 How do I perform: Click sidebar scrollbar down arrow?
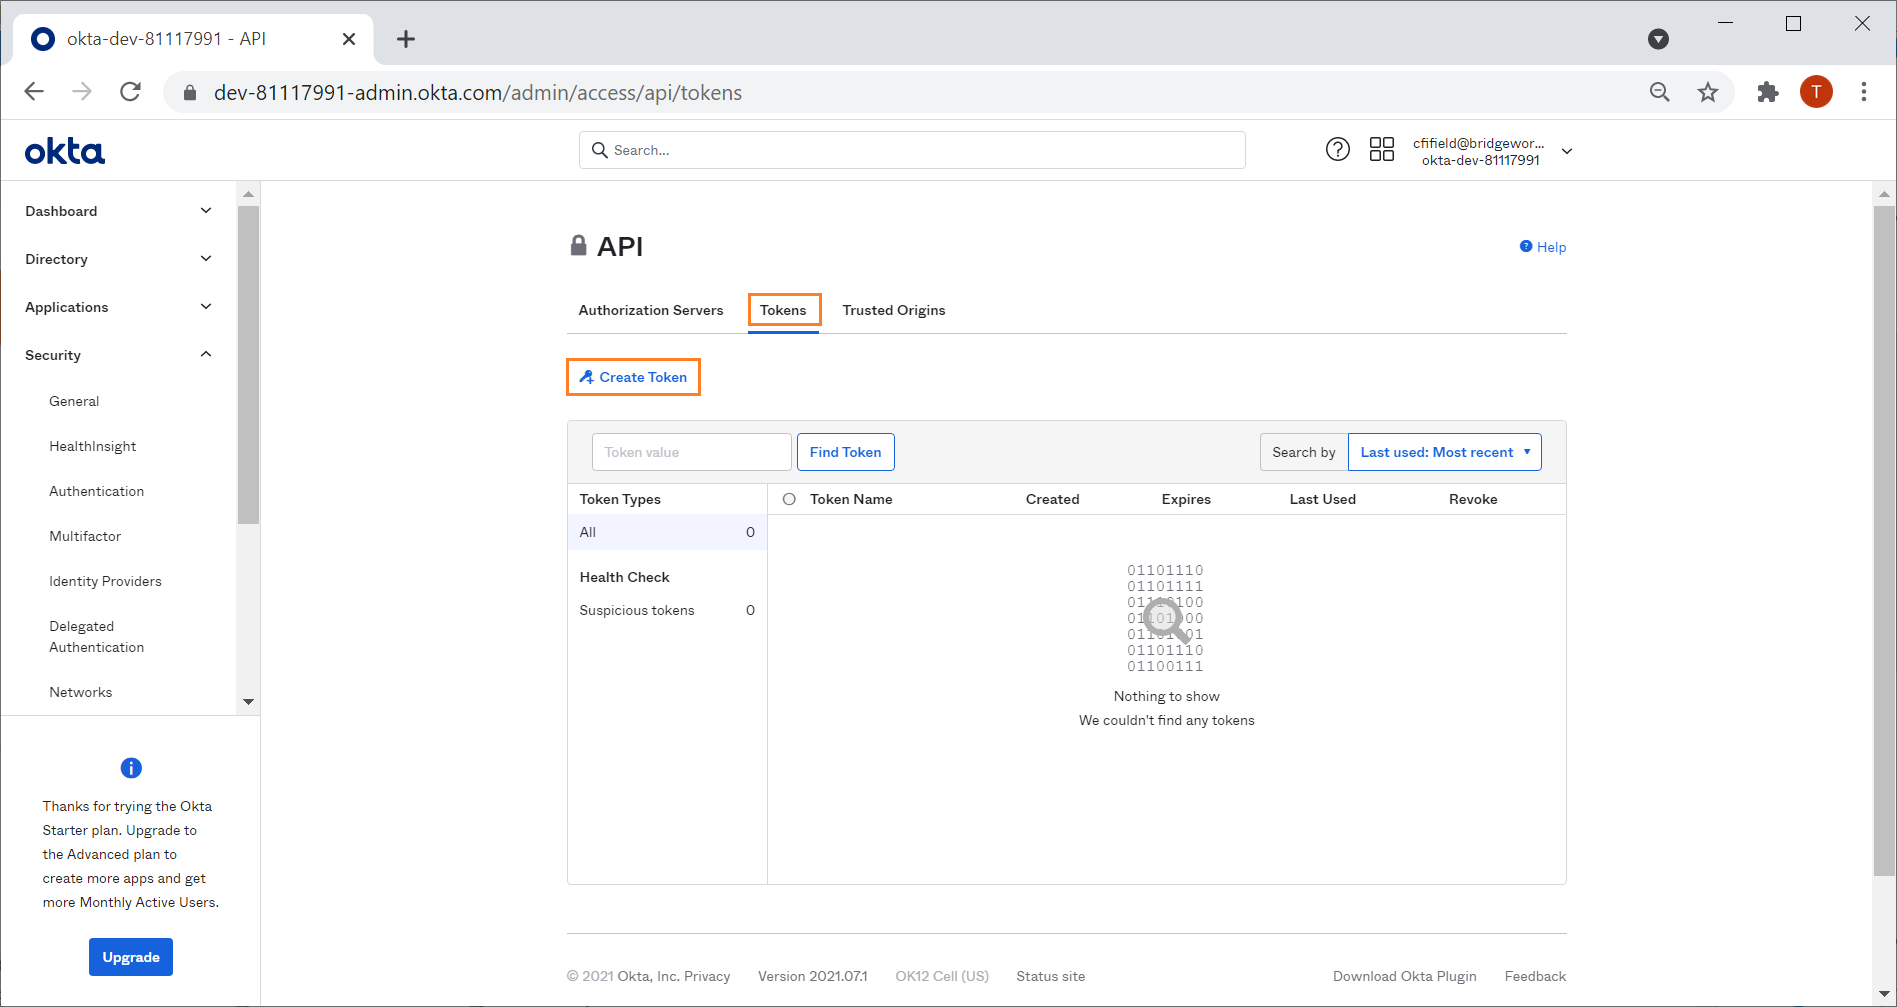249,702
